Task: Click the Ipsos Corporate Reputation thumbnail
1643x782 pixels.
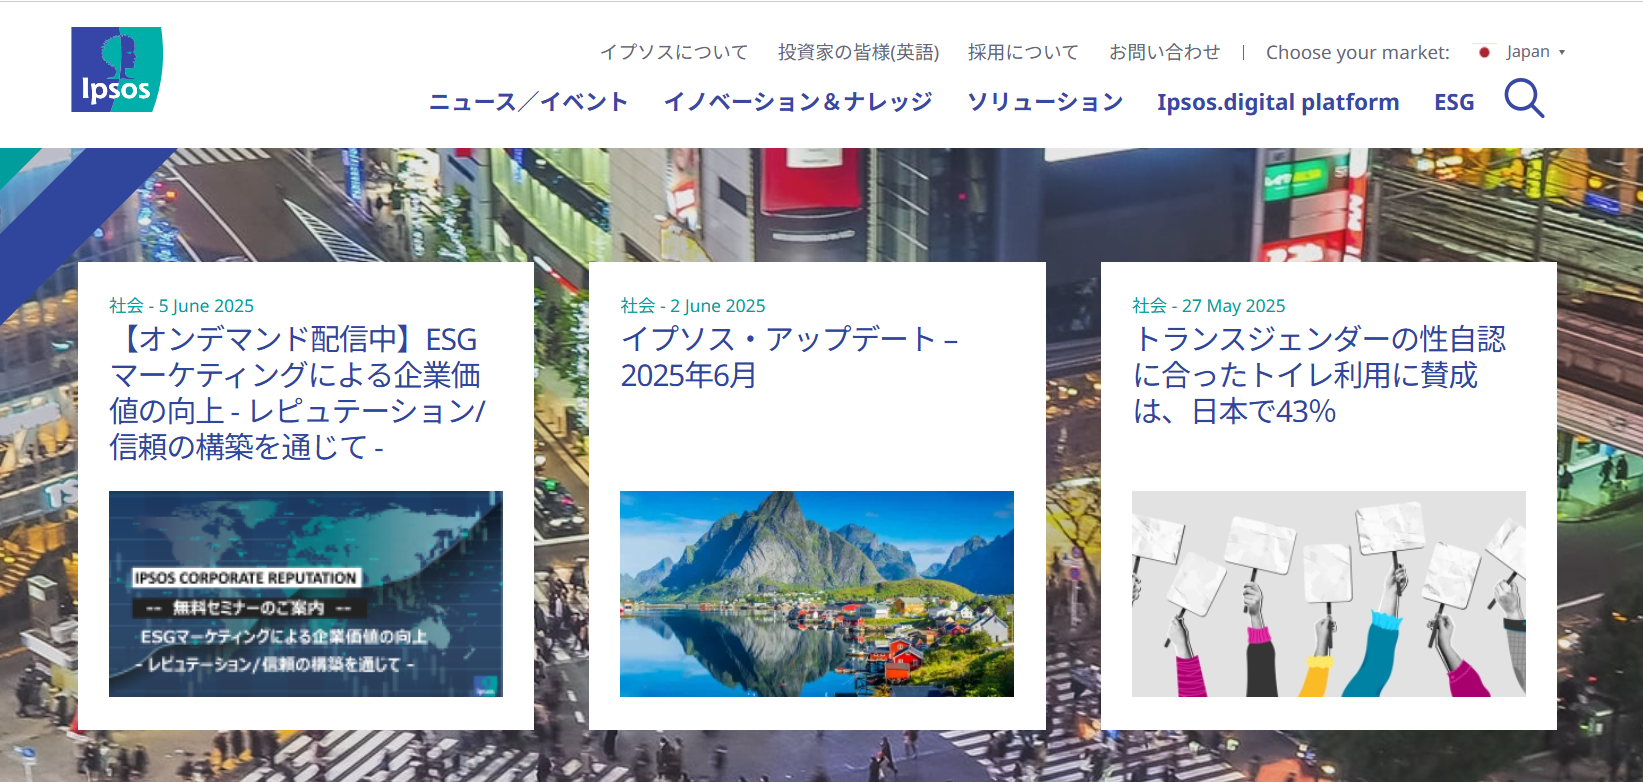Action: click(306, 594)
